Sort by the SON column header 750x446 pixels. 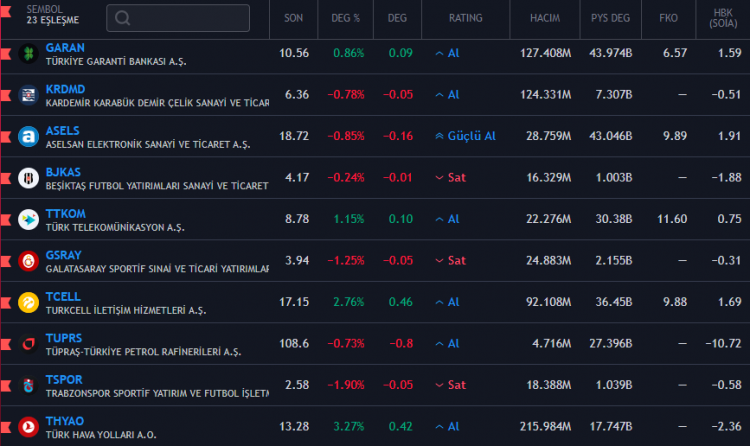coord(293,18)
